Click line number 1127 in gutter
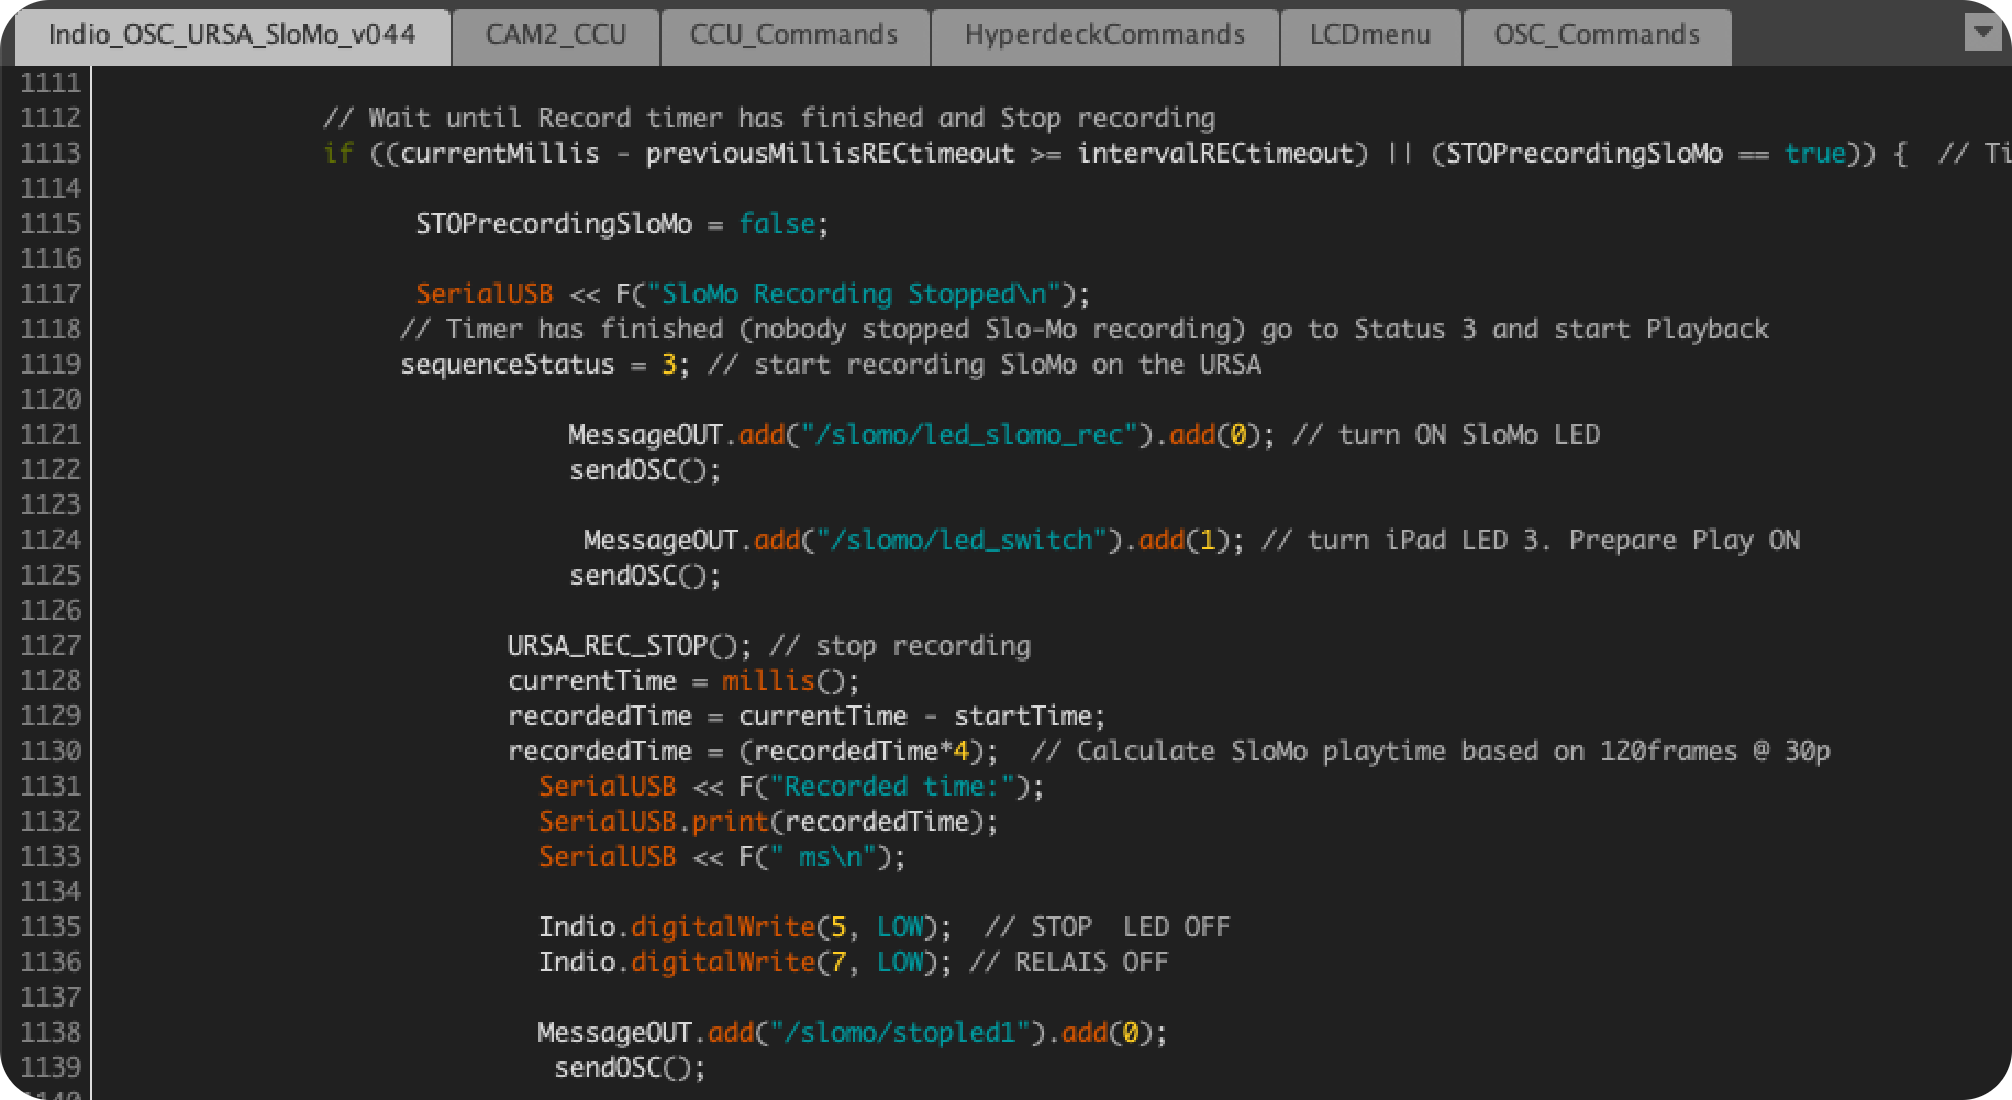Screen dimensions: 2012x1100 pos(50,646)
